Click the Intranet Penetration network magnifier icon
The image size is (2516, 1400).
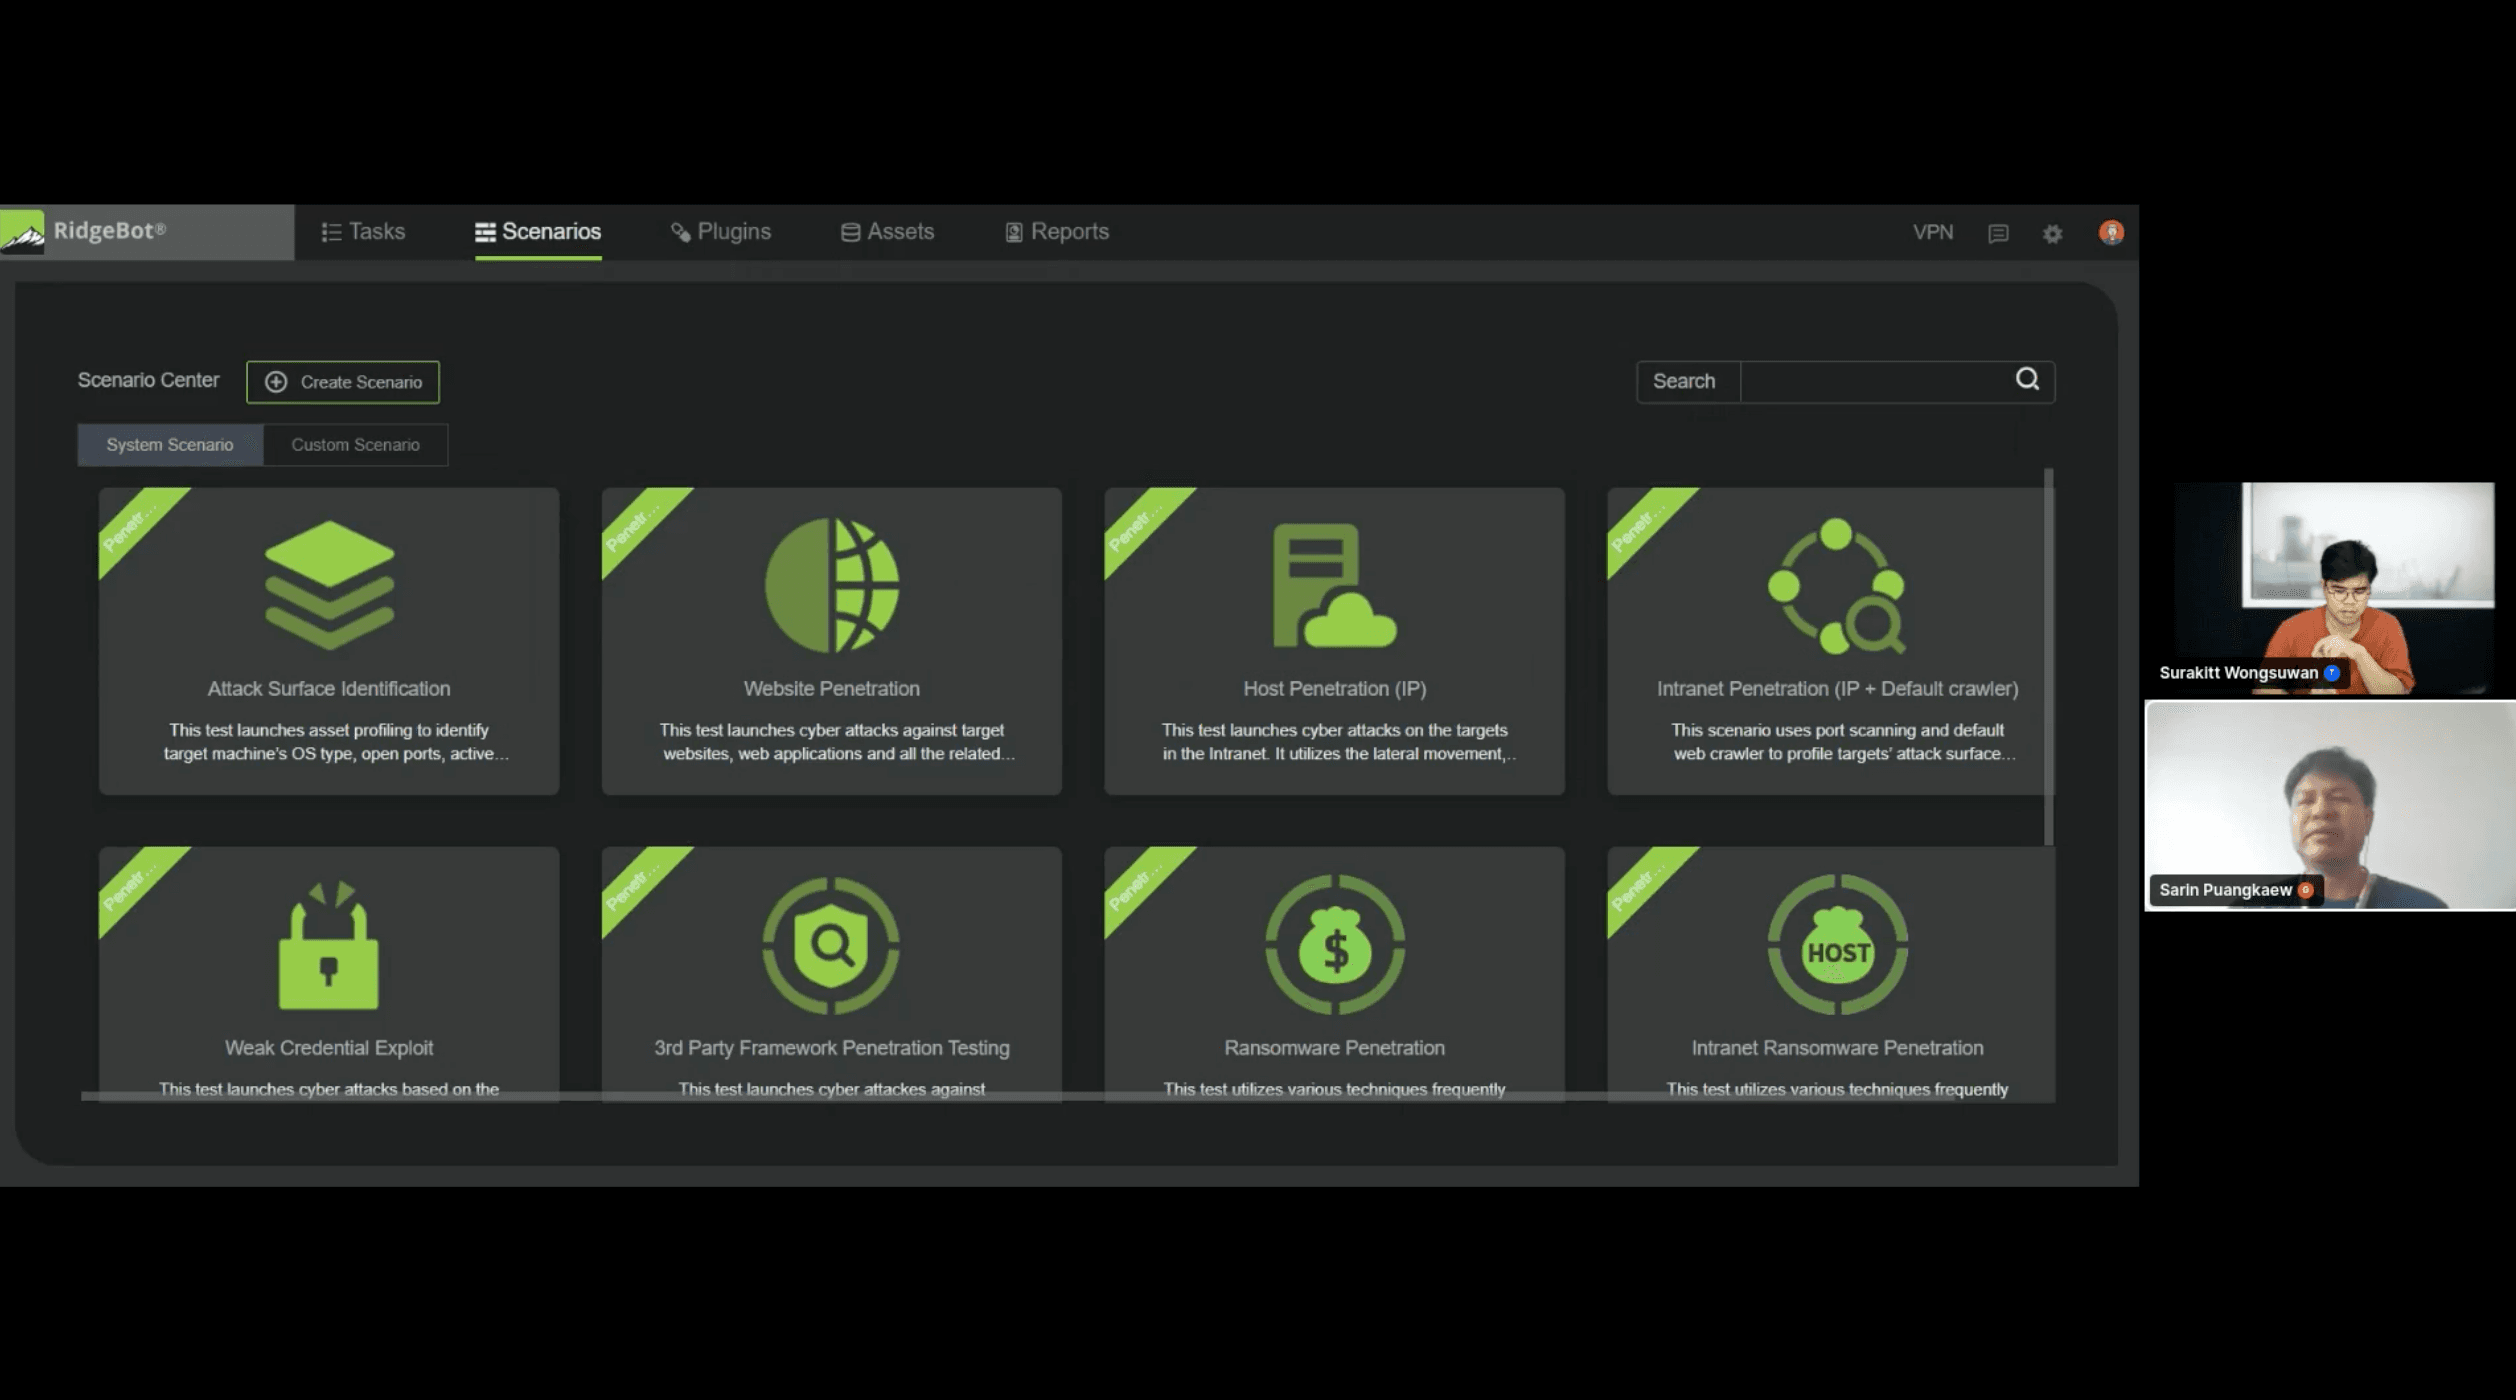point(1836,586)
